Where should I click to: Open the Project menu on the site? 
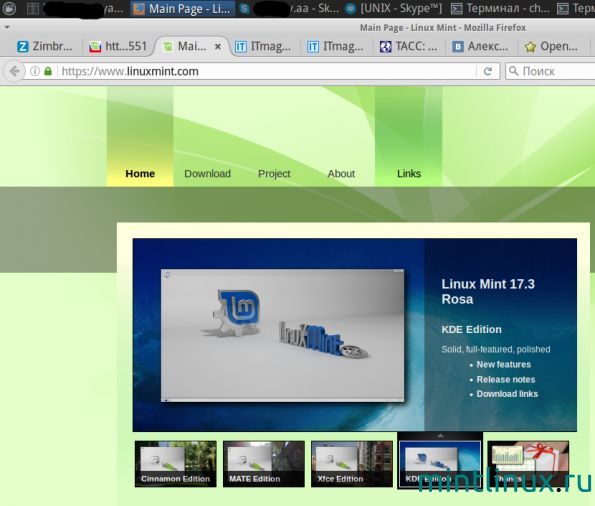click(274, 173)
